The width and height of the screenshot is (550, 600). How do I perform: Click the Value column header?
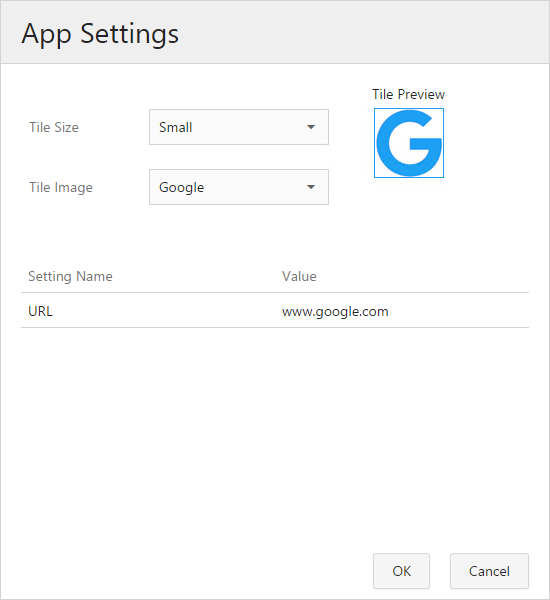(x=299, y=276)
